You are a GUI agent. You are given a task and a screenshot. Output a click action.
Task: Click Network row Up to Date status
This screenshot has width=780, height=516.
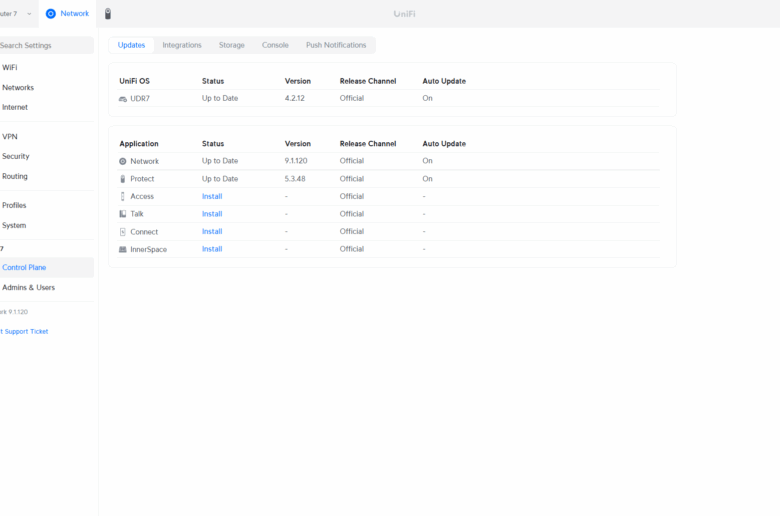tap(220, 161)
